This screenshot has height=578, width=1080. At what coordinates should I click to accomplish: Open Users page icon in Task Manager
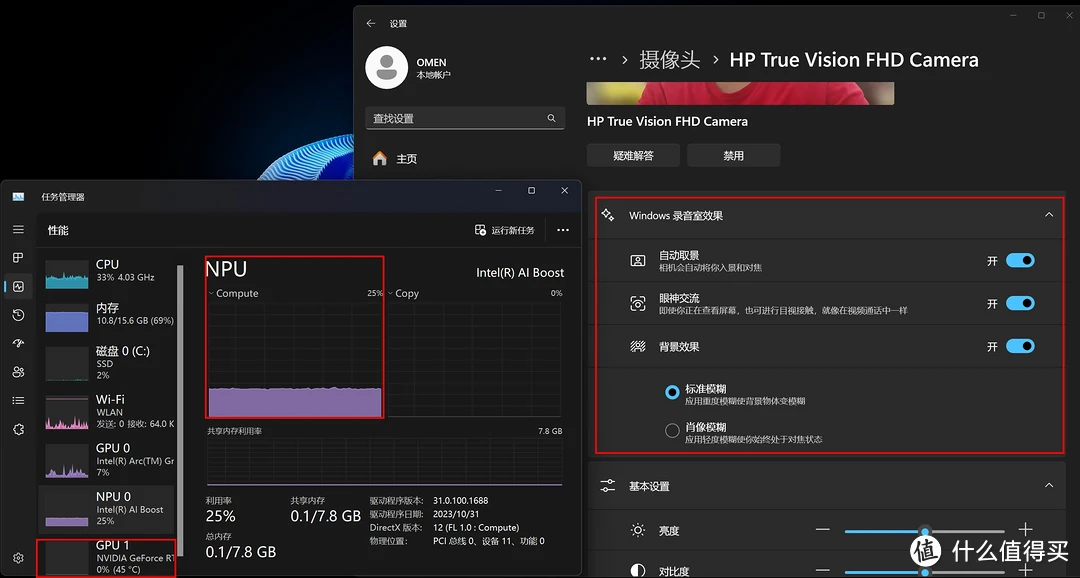click(x=19, y=372)
